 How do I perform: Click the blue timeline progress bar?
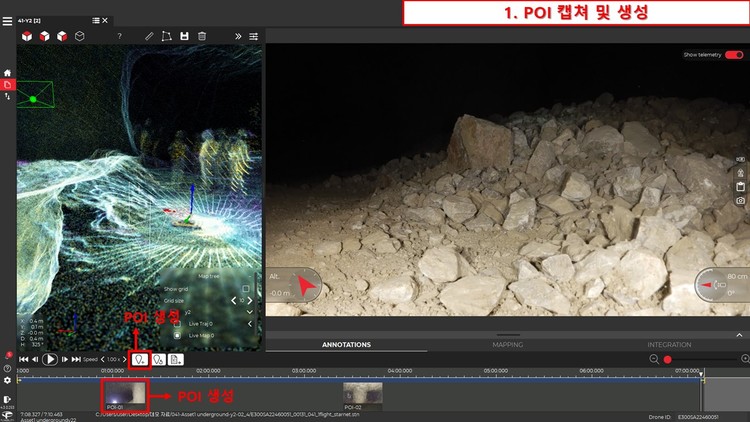360,380
